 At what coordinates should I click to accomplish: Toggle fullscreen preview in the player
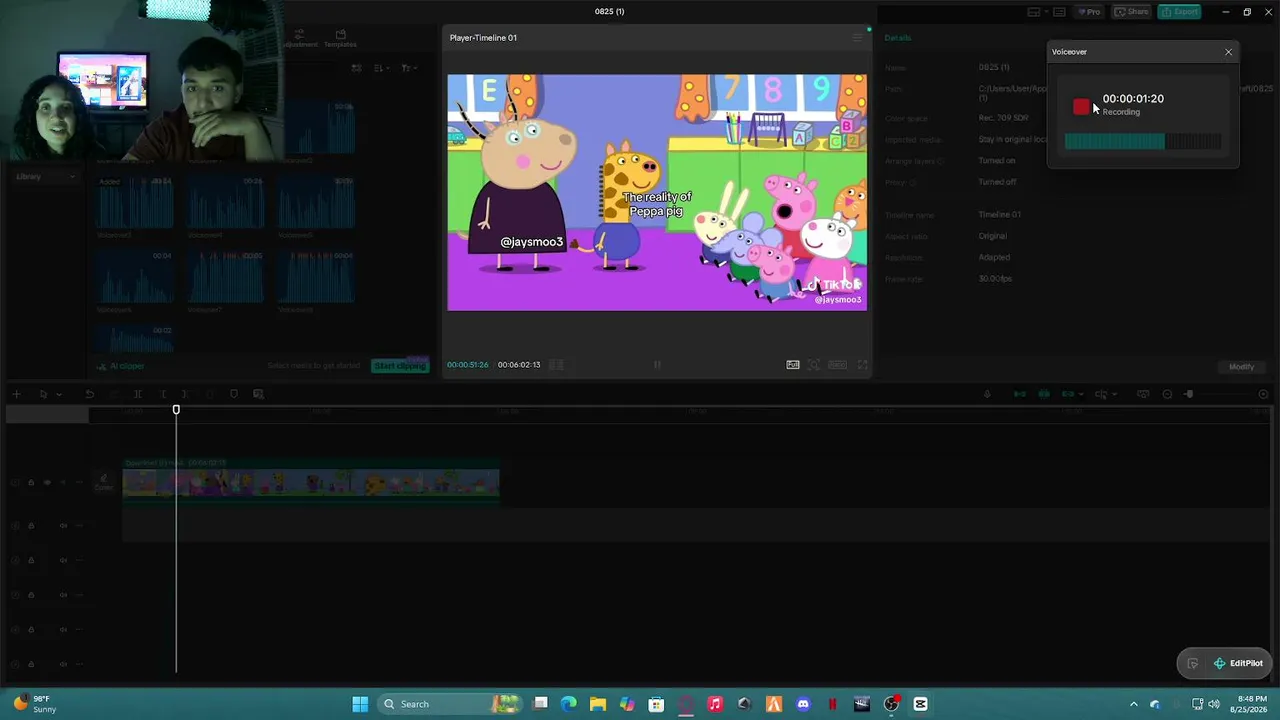click(x=862, y=365)
